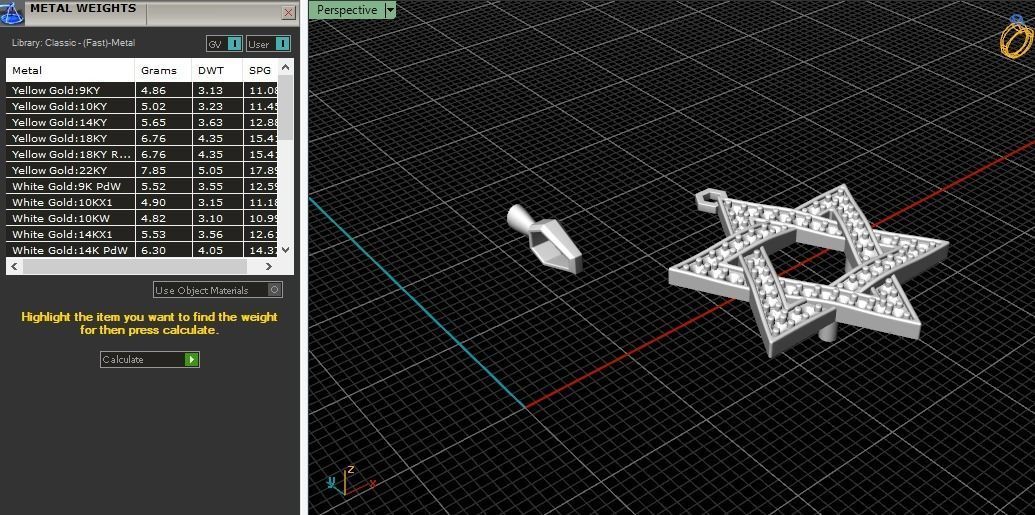
Task: Click the 5.05 DWT cell
Action: (217, 170)
